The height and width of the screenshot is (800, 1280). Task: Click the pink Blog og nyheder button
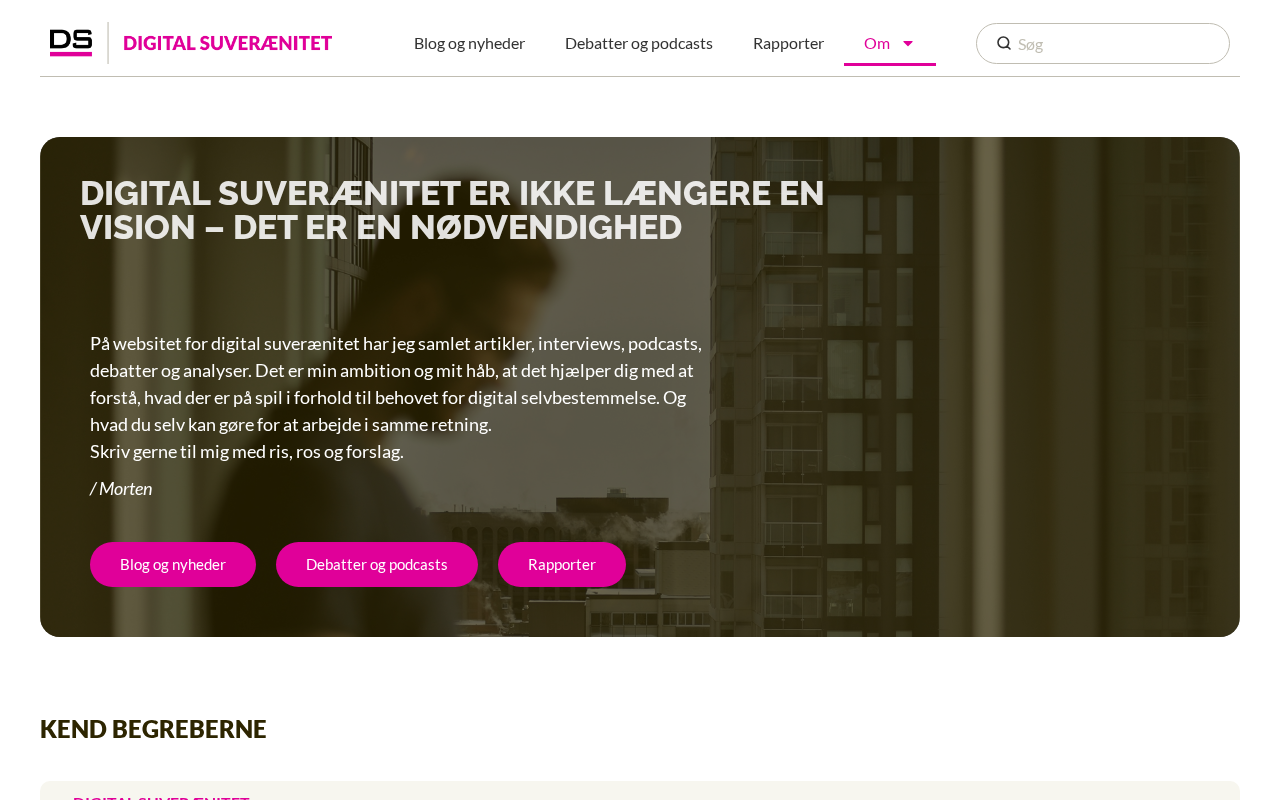coord(173,564)
